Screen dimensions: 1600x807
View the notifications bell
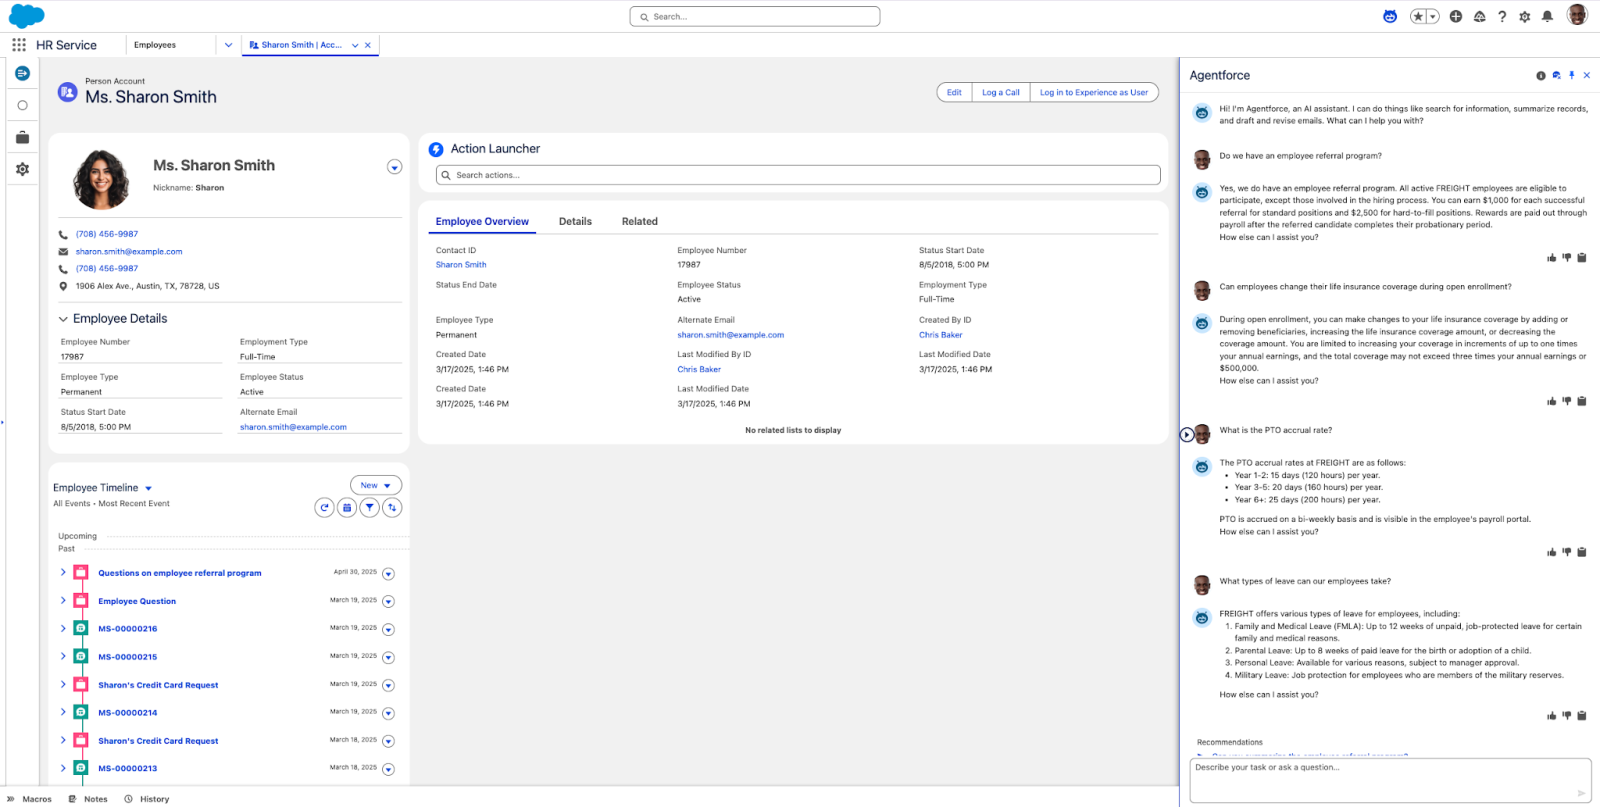(1548, 16)
